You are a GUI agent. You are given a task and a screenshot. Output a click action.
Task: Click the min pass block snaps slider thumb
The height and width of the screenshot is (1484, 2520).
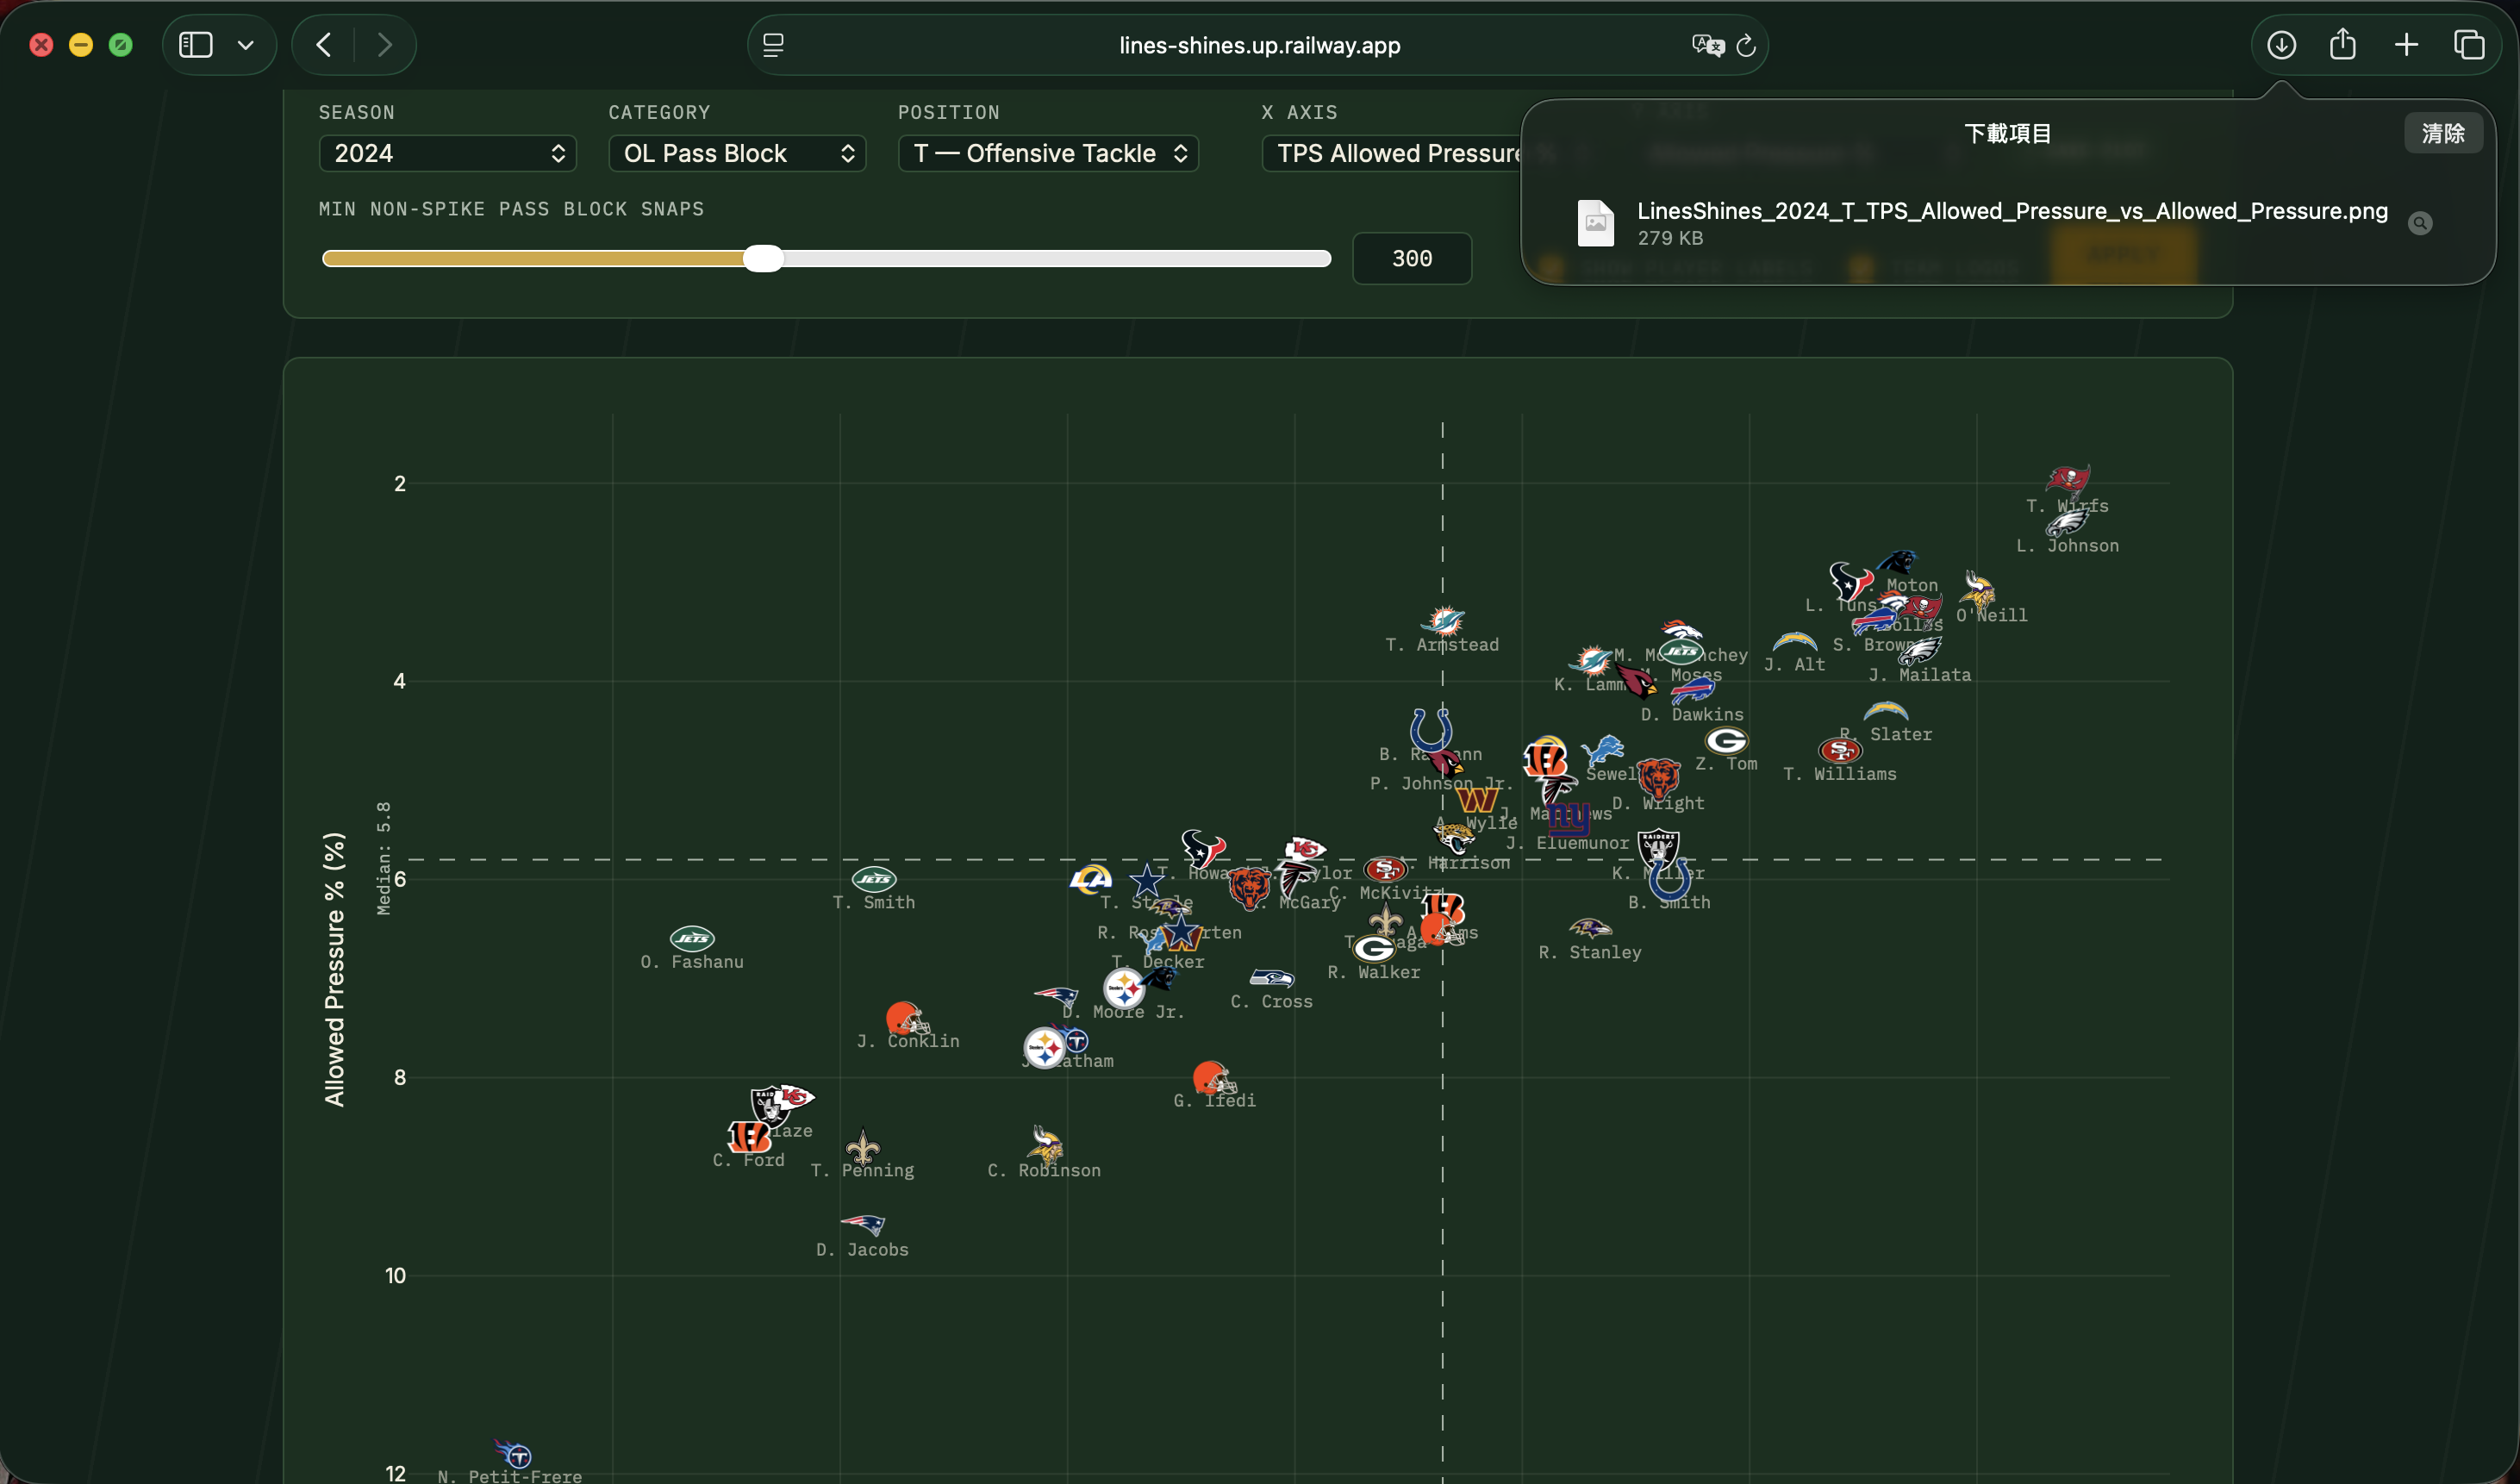[x=763, y=259]
